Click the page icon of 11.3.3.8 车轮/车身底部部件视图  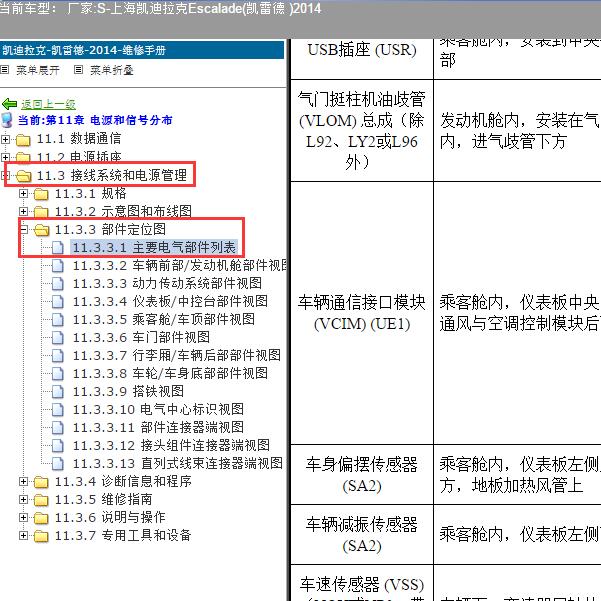58,374
